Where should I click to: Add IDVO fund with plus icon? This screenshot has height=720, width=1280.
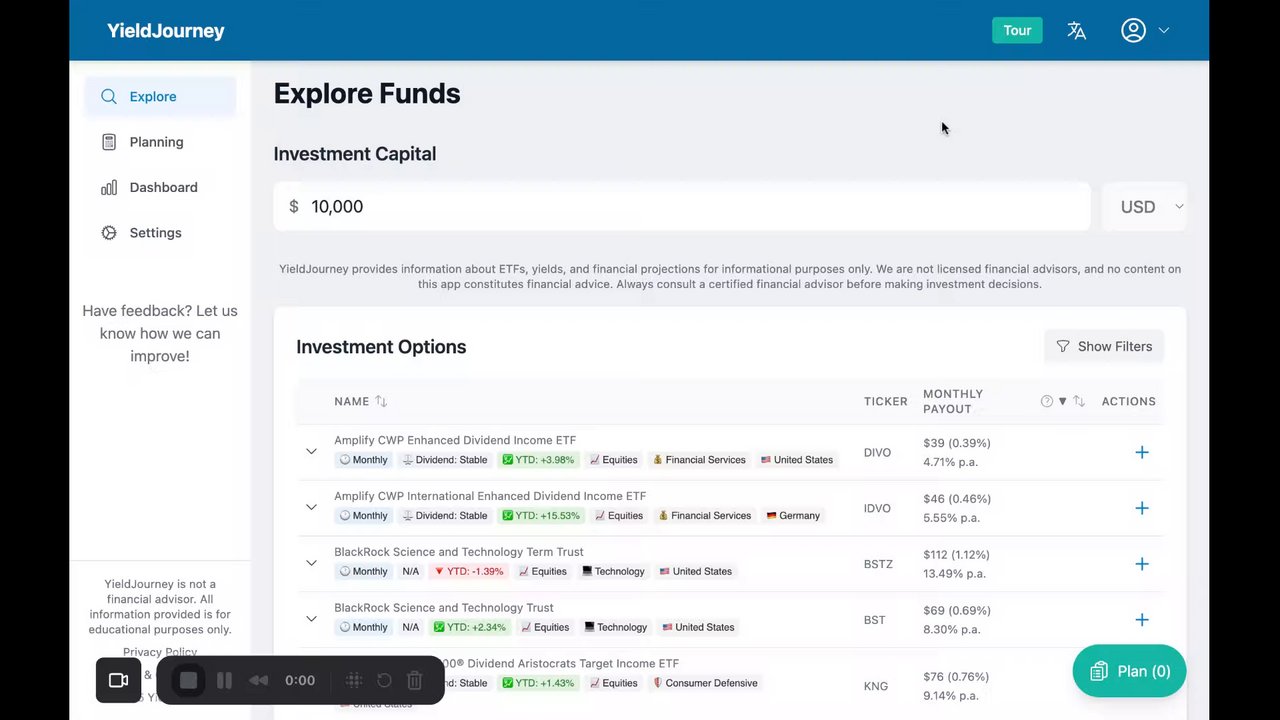click(x=1141, y=508)
